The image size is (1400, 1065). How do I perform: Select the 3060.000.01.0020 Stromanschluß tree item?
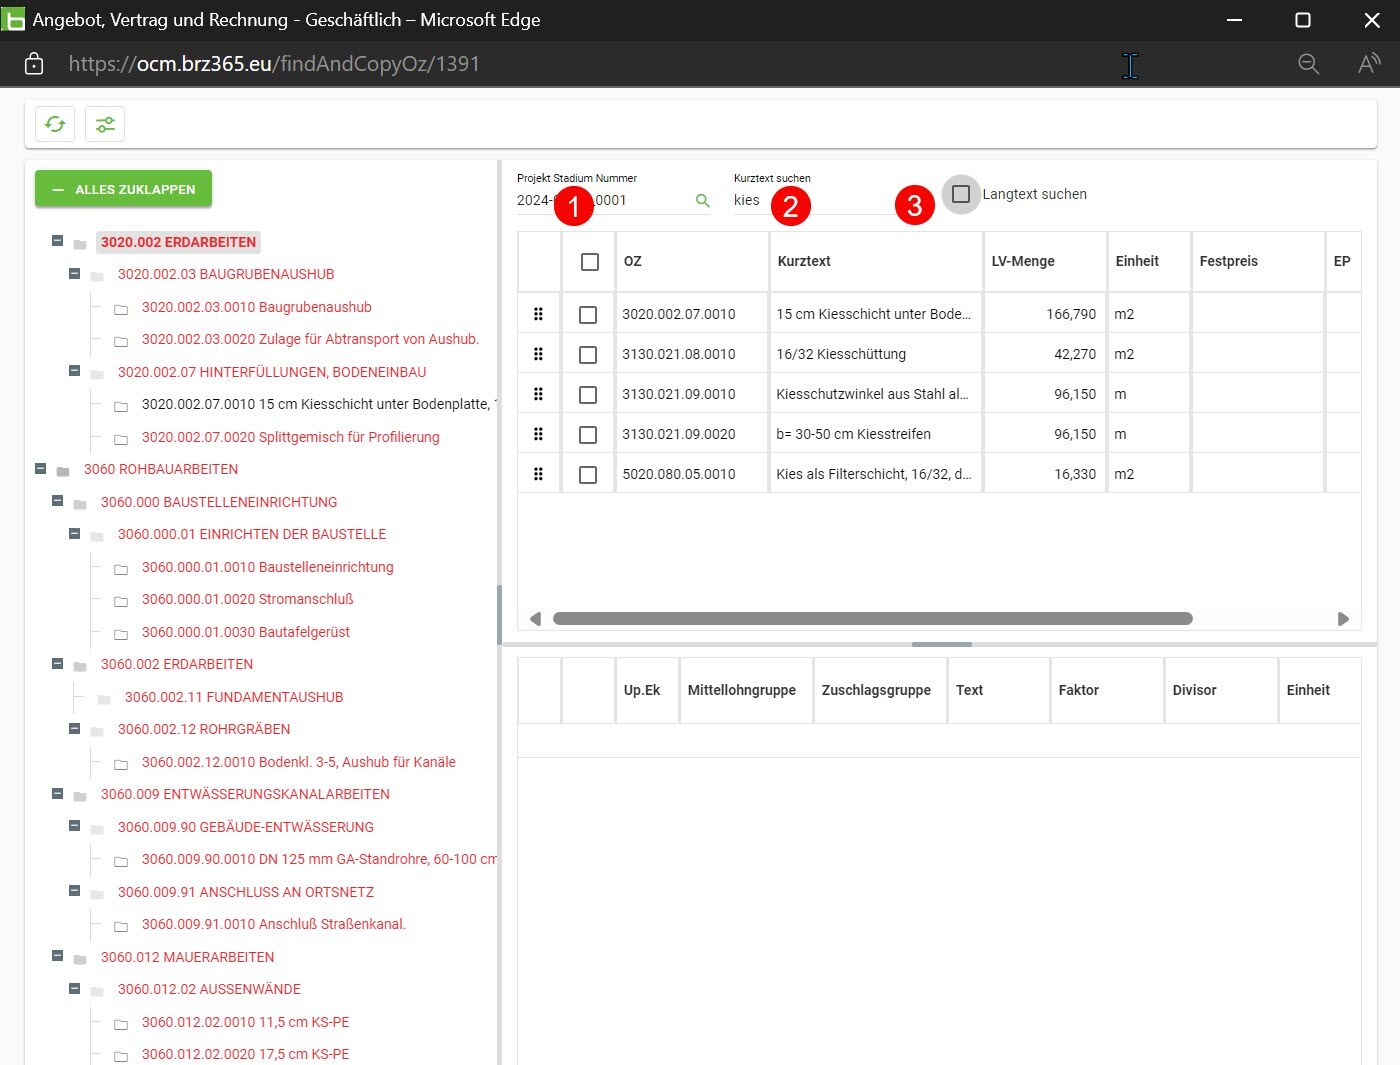[247, 599]
